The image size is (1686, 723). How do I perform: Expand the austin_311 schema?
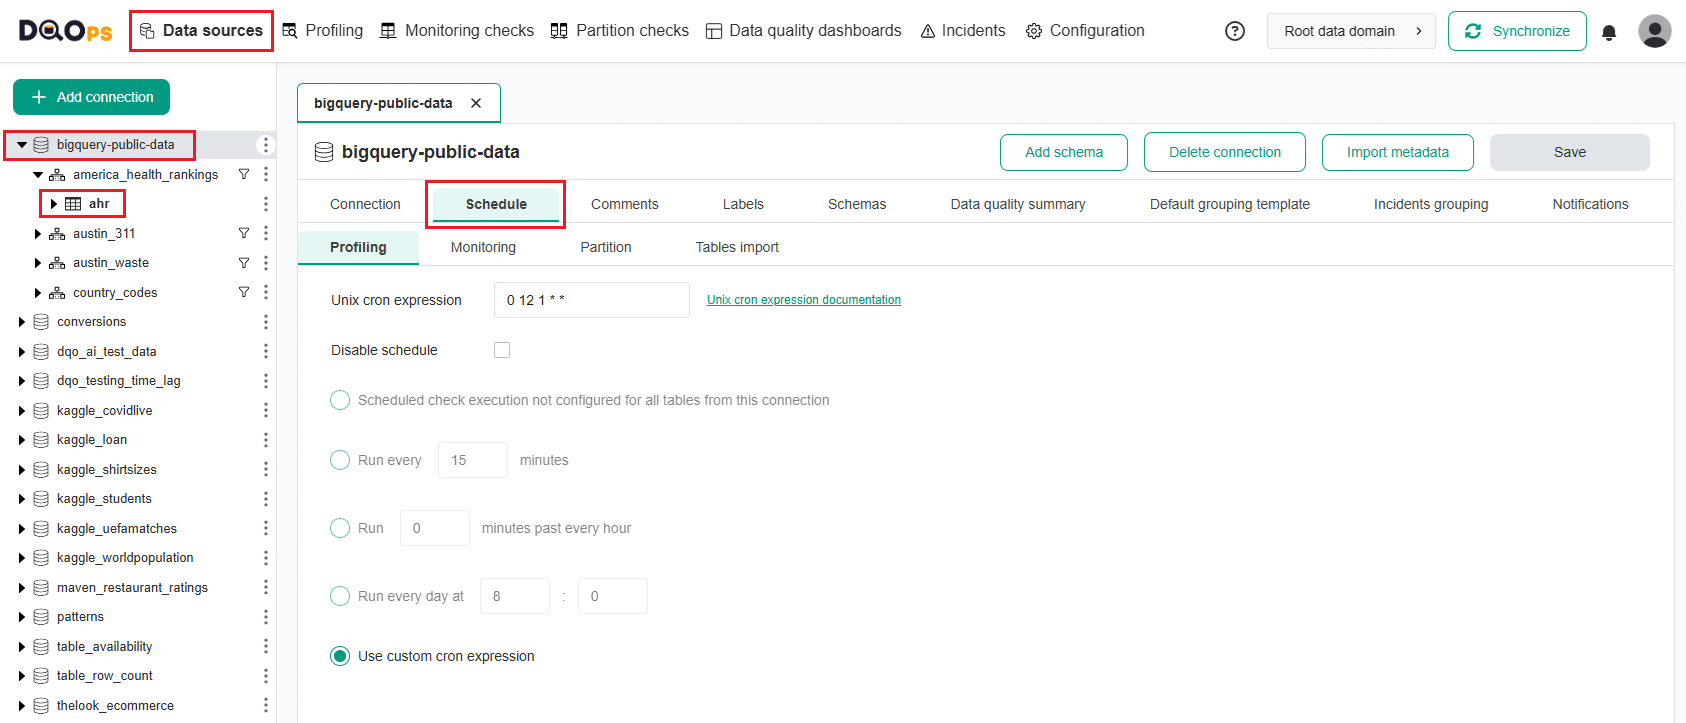click(38, 233)
